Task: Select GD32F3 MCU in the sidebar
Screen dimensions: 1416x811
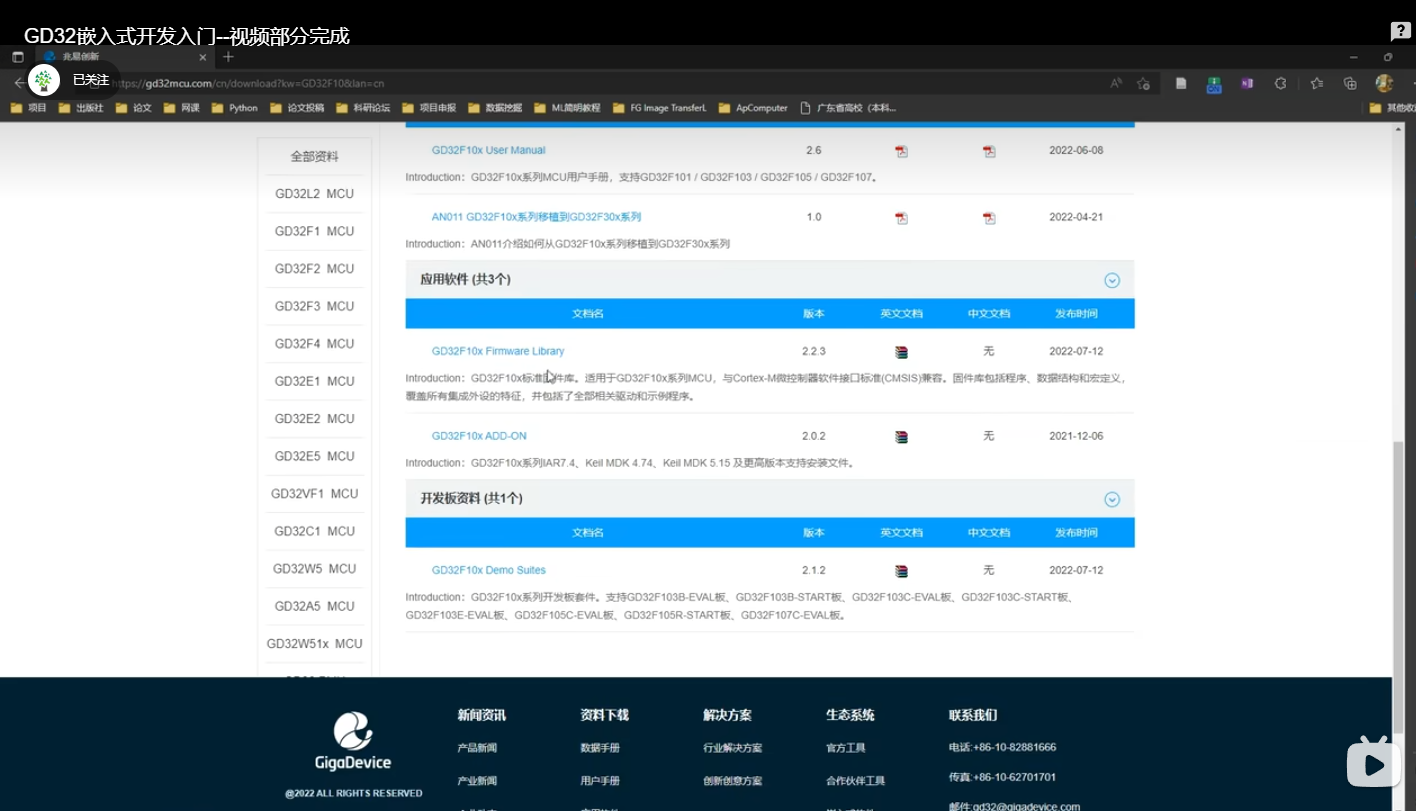Action: tap(314, 306)
